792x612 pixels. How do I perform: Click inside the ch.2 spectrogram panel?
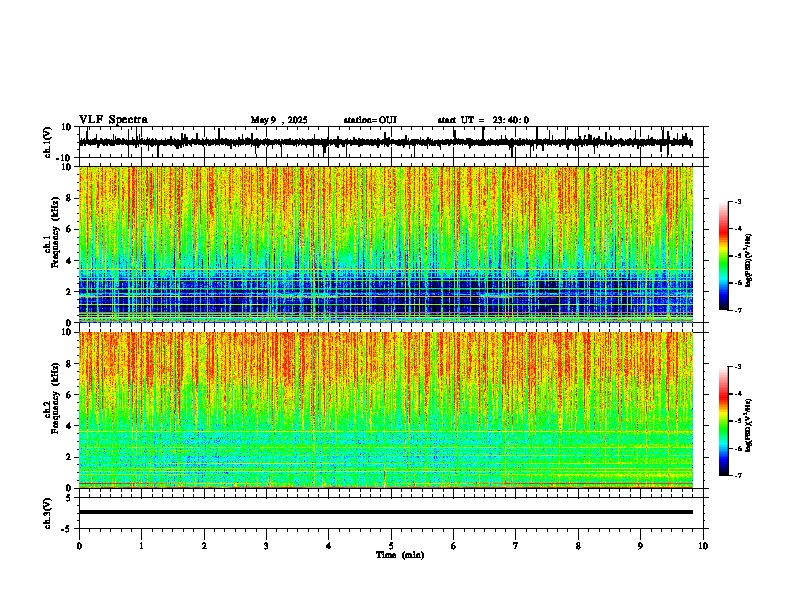[x=386, y=410]
